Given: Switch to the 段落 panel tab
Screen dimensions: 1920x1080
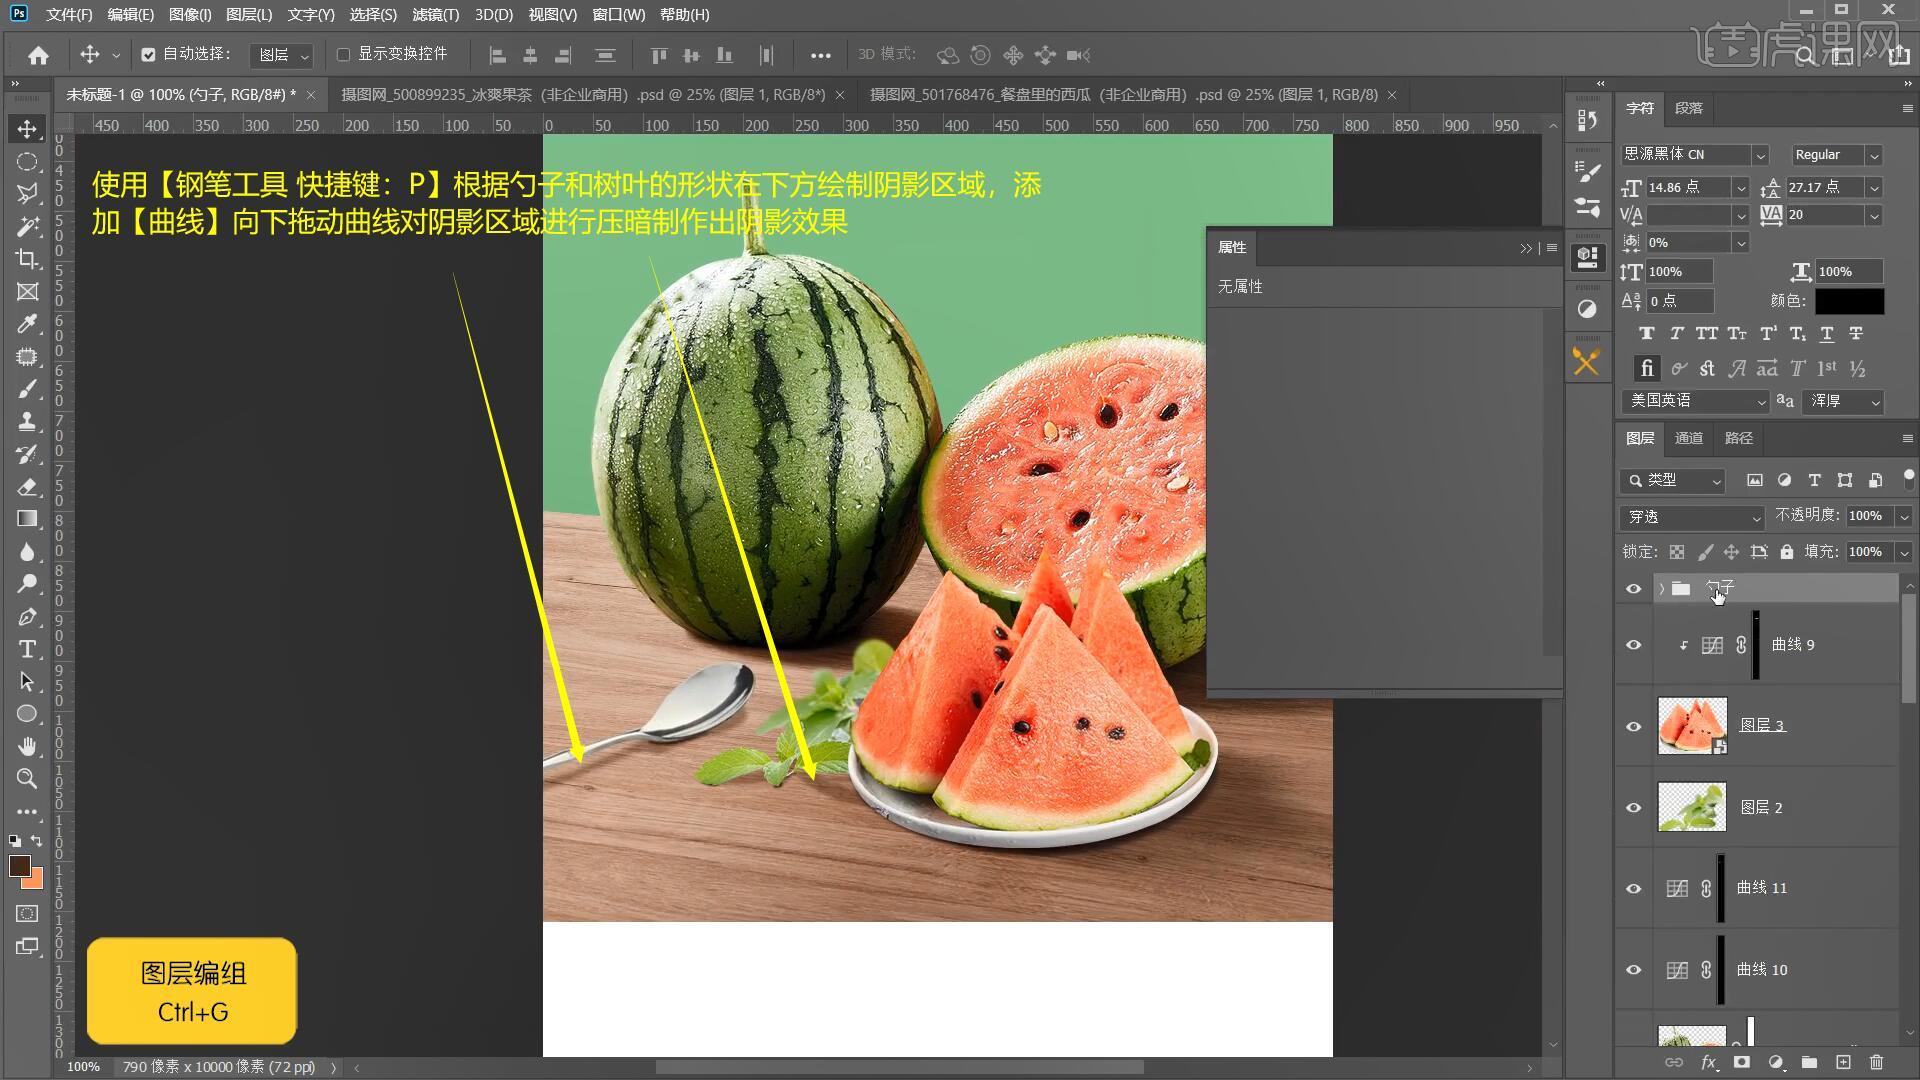Looking at the screenshot, I should coord(1688,108).
